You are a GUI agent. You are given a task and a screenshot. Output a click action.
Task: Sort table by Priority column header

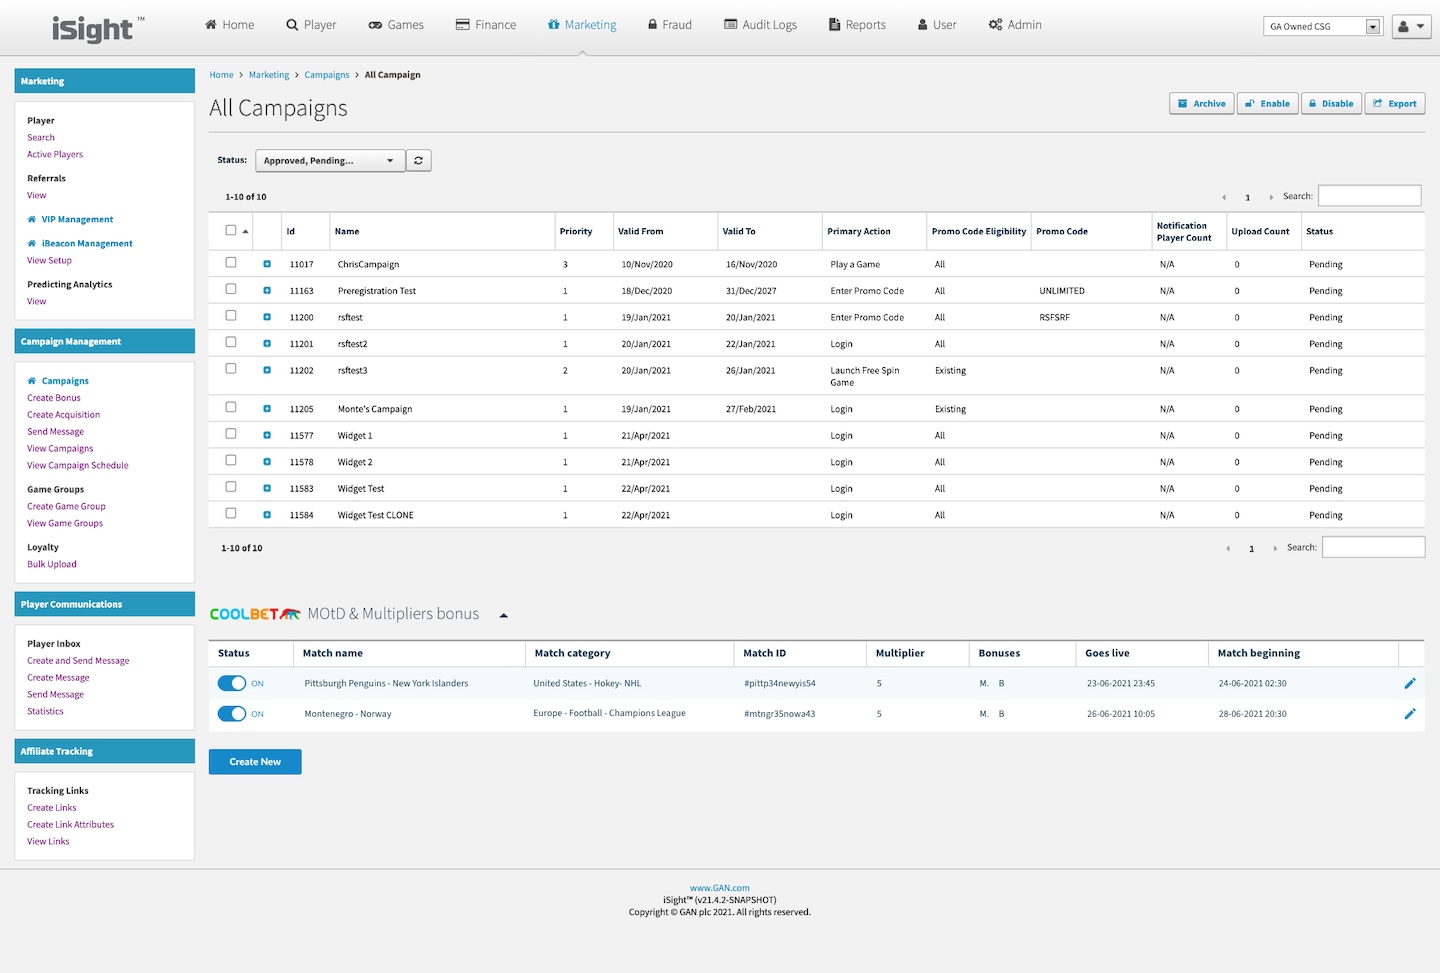point(576,231)
